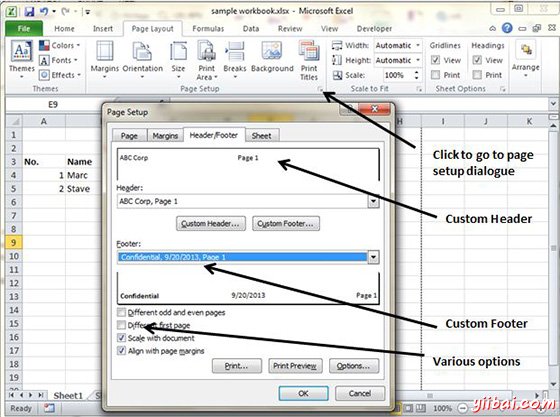Toggle Gridlines Print checkbox

coord(435,75)
